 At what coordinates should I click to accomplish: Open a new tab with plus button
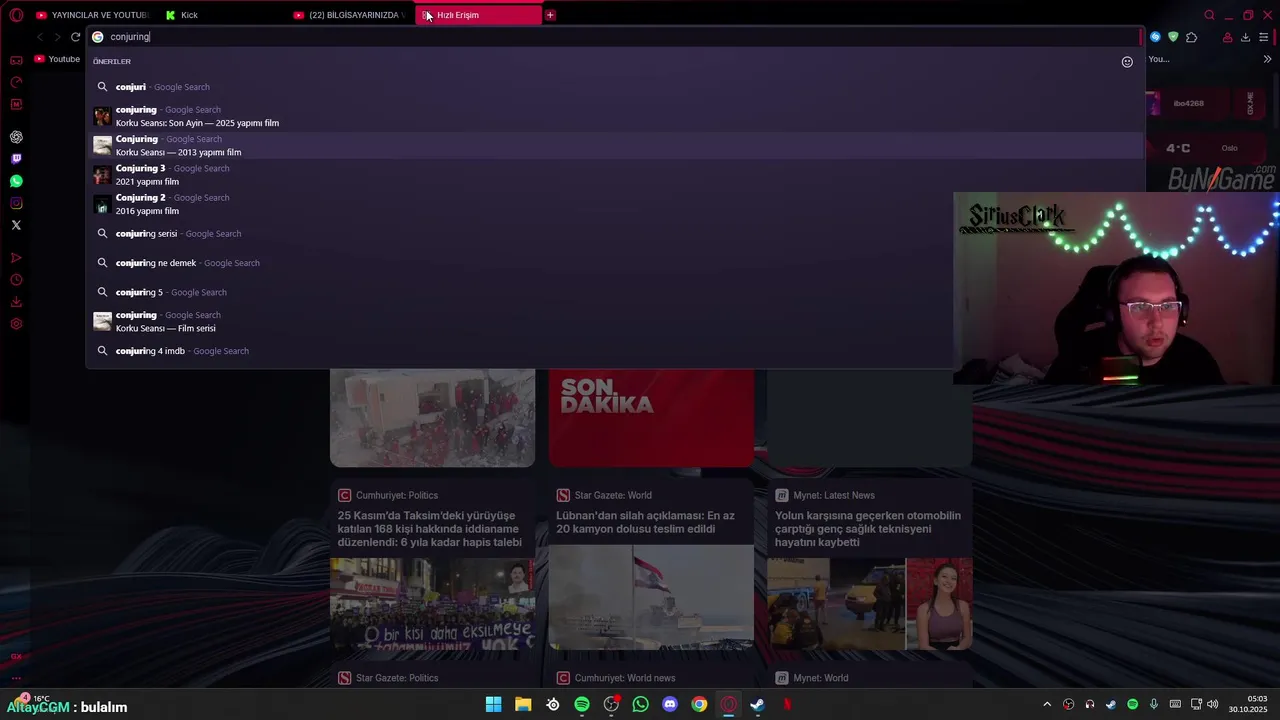coord(550,15)
